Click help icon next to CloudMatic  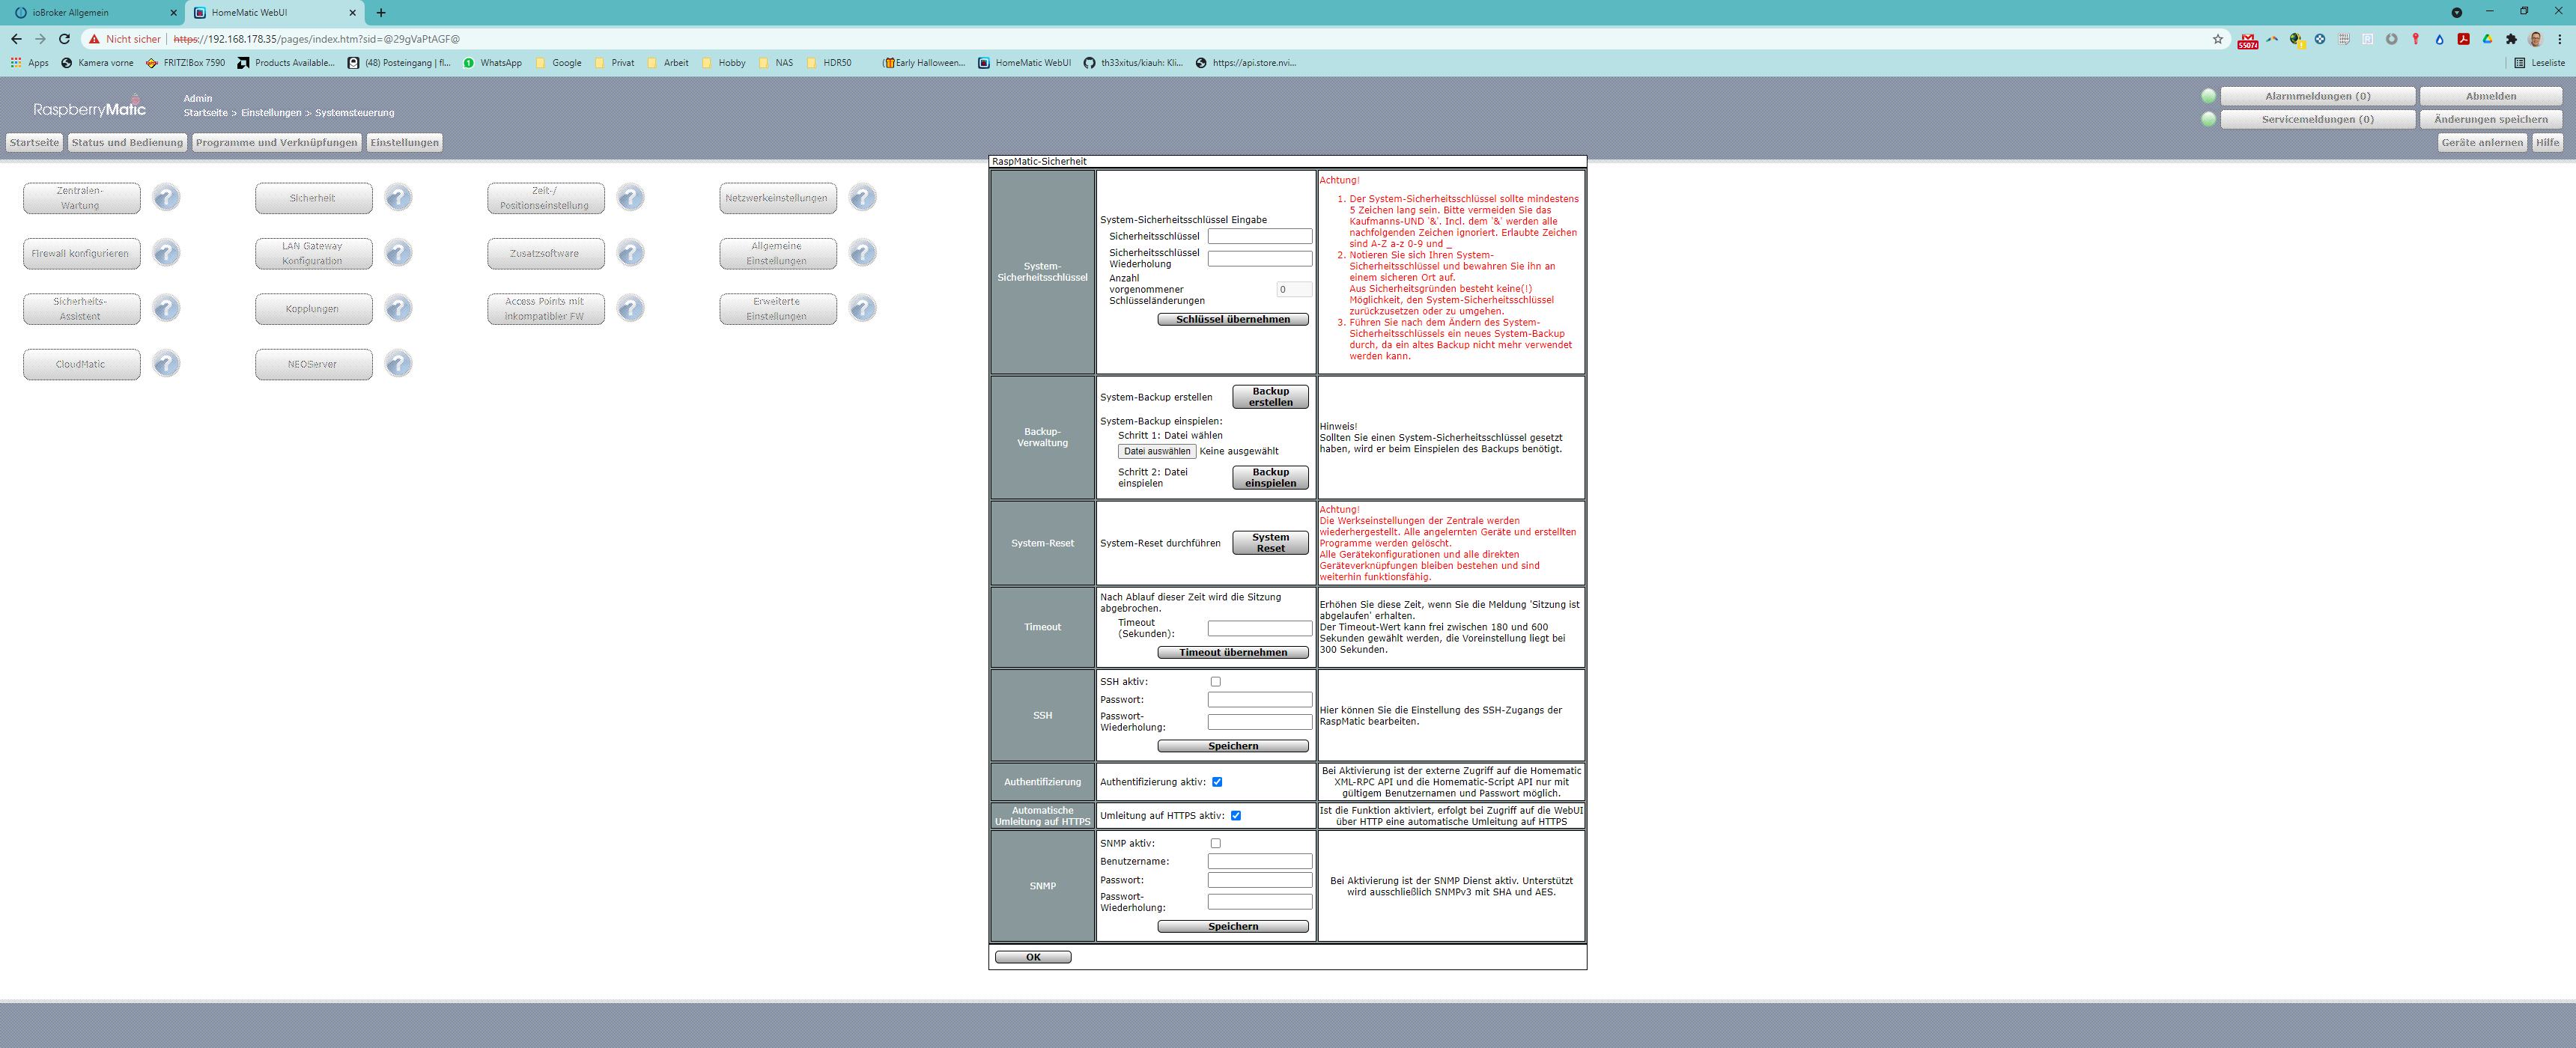(x=167, y=364)
